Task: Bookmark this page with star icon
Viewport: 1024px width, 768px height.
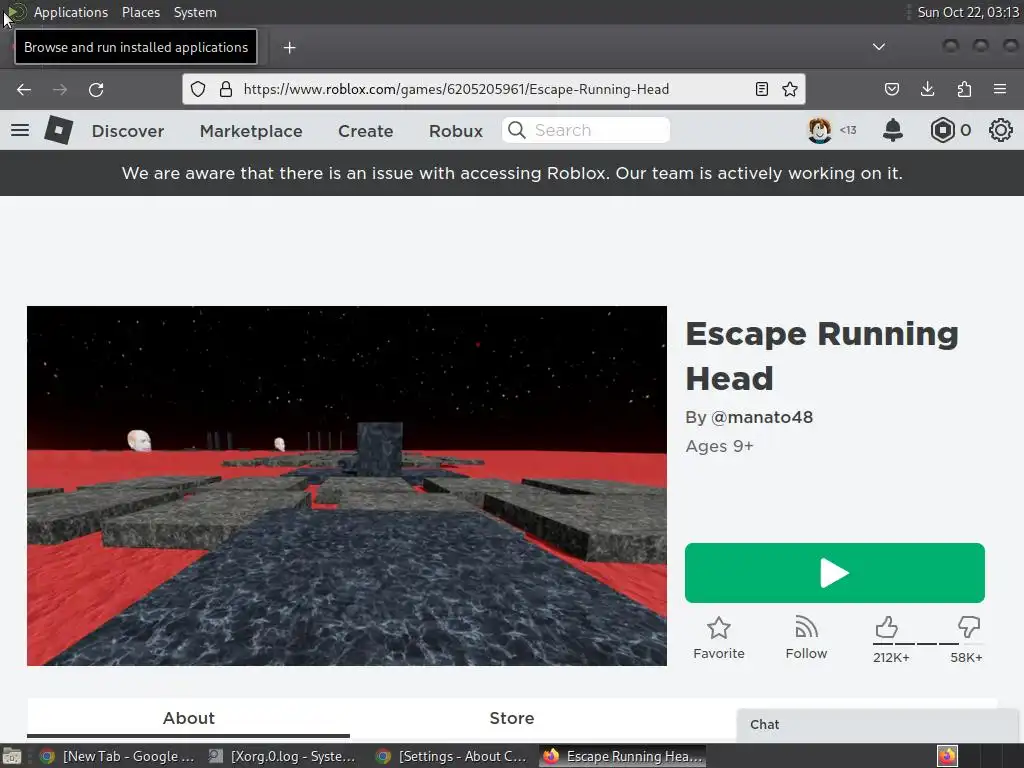Action: (x=790, y=89)
